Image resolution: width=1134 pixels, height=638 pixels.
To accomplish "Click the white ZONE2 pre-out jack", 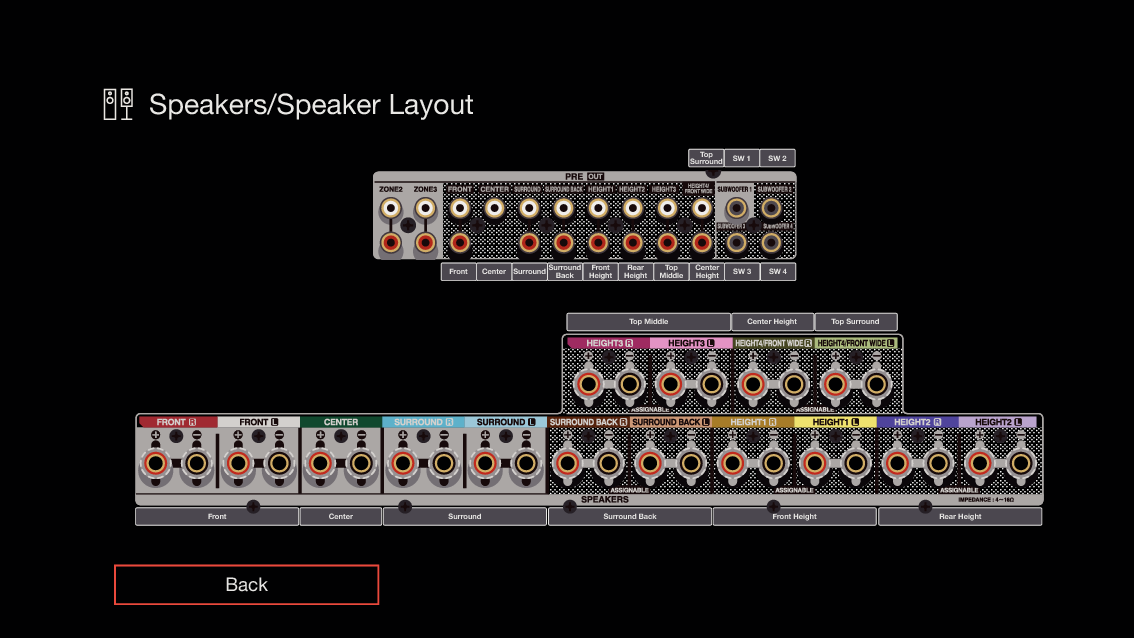I will [390, 209].
